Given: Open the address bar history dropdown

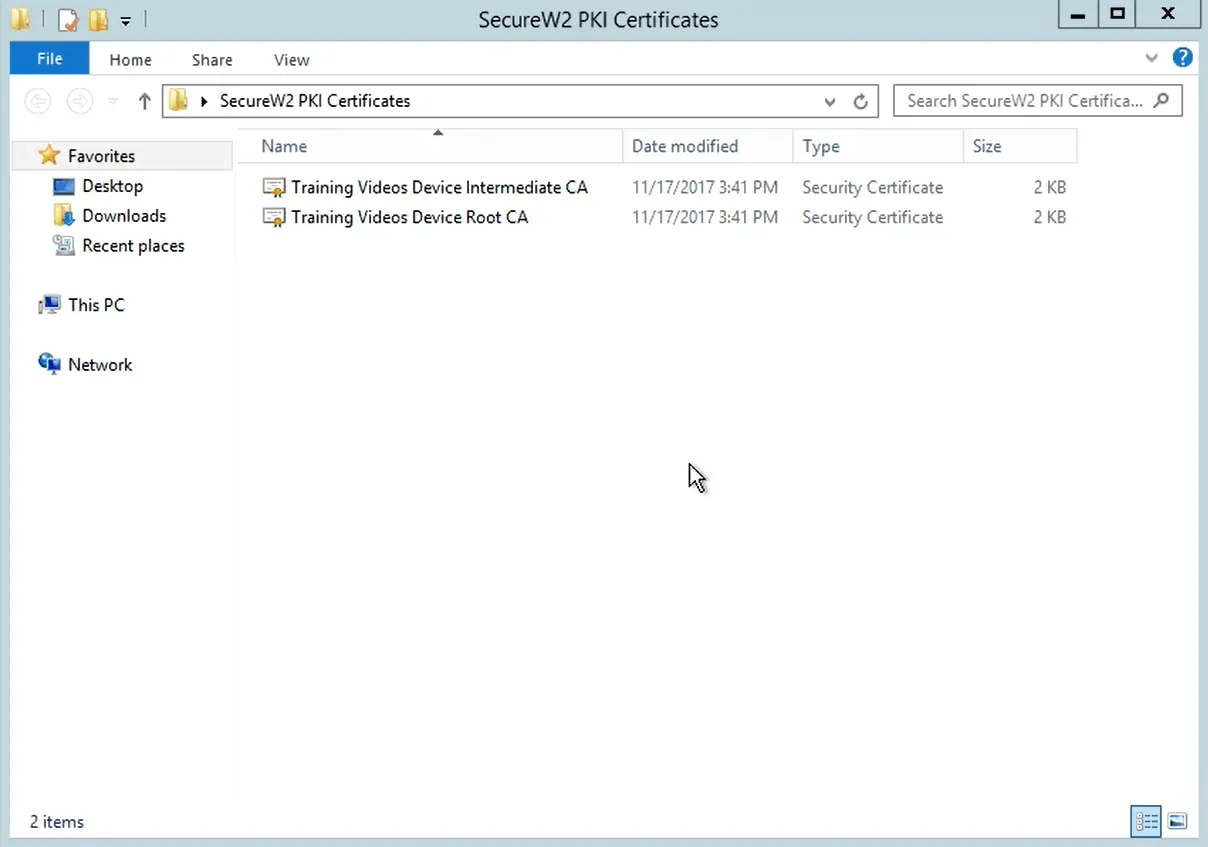Looking at the screenshot, I should 830,101.
